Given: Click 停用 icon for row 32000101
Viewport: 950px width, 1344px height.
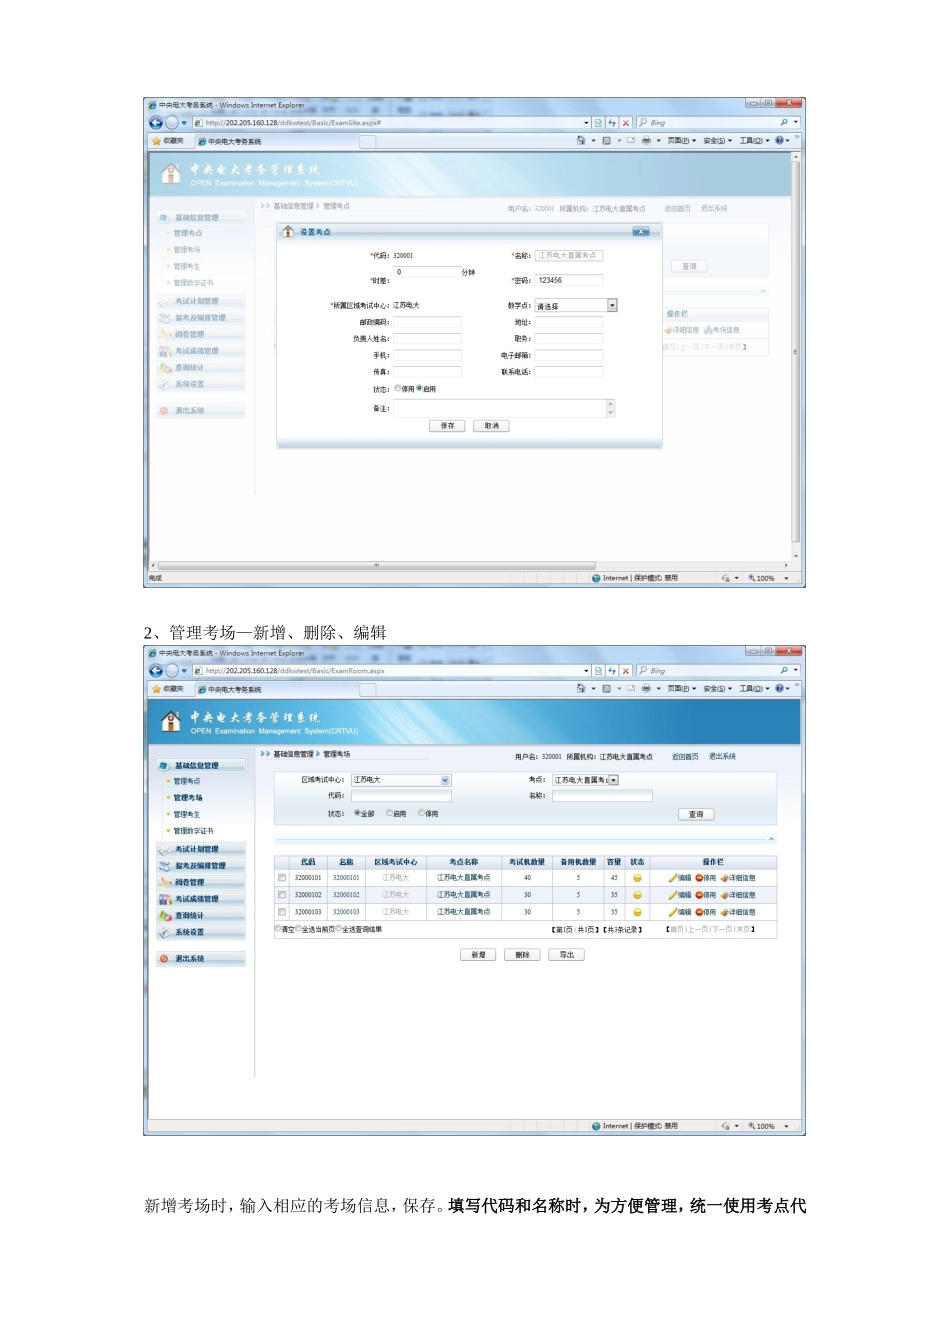Looking at the screenshot, I should coord(700,878).
